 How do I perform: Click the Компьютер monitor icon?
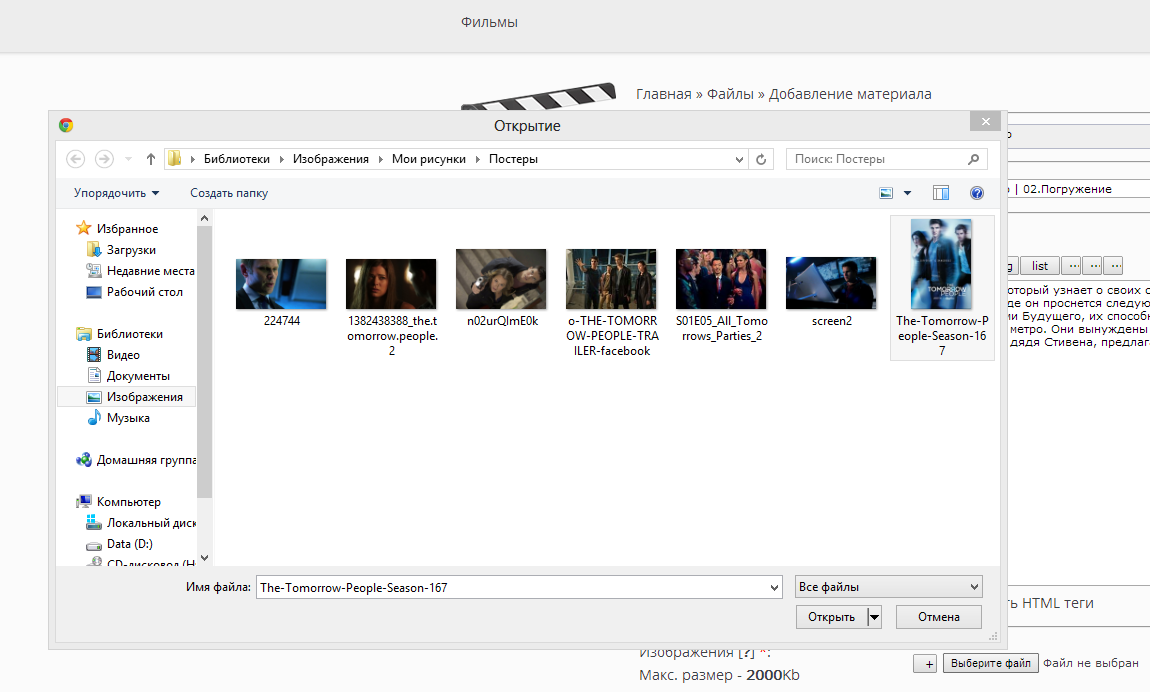(84, 501)
